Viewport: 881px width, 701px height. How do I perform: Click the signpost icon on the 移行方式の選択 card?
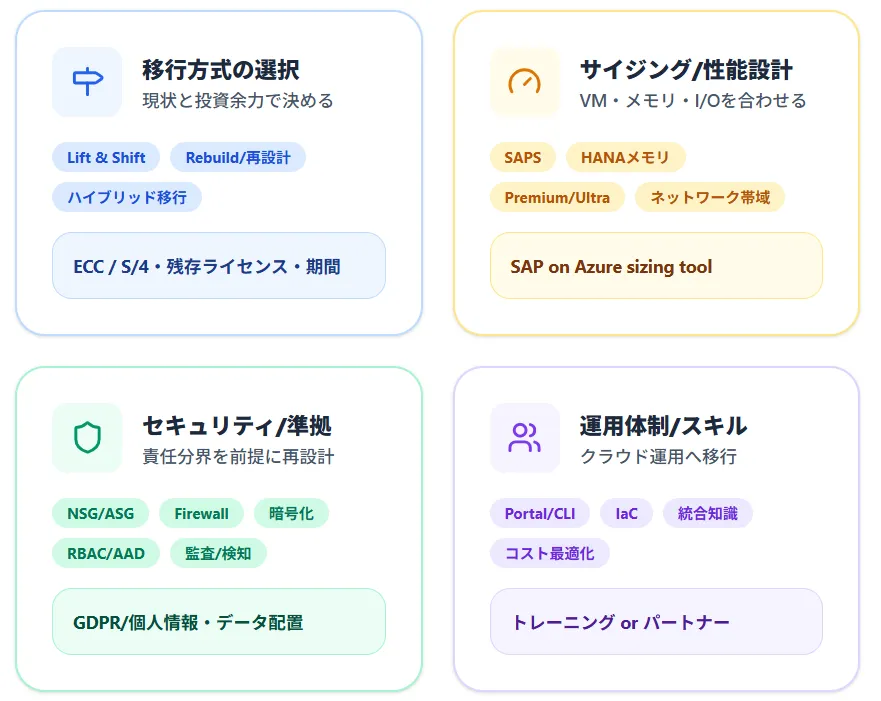tap(85, 82)
